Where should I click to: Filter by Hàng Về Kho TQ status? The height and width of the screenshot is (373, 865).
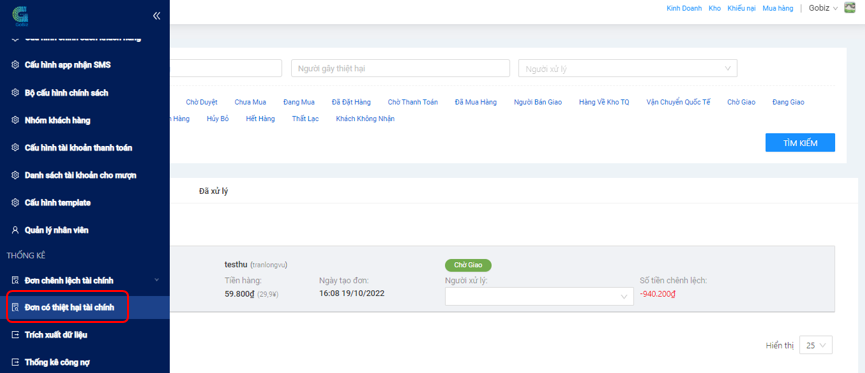604,102
